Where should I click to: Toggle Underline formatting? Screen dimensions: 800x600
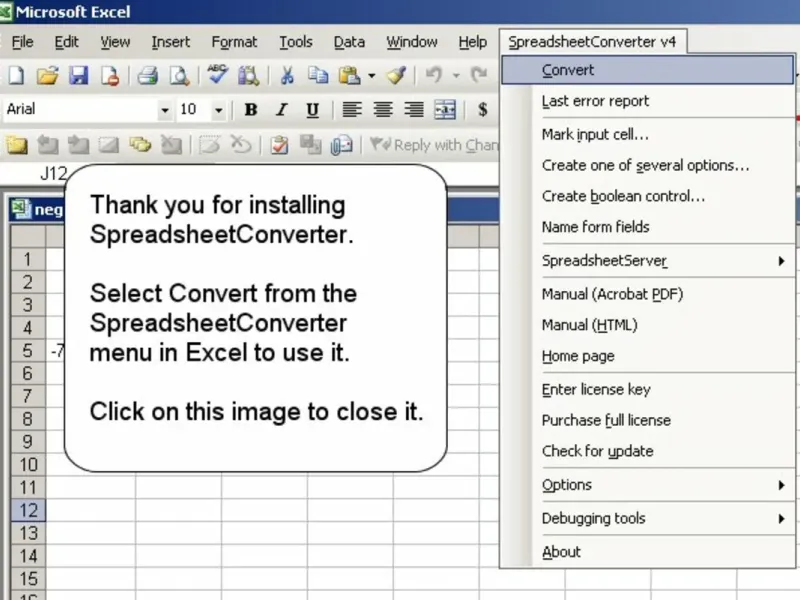(312, 110)
